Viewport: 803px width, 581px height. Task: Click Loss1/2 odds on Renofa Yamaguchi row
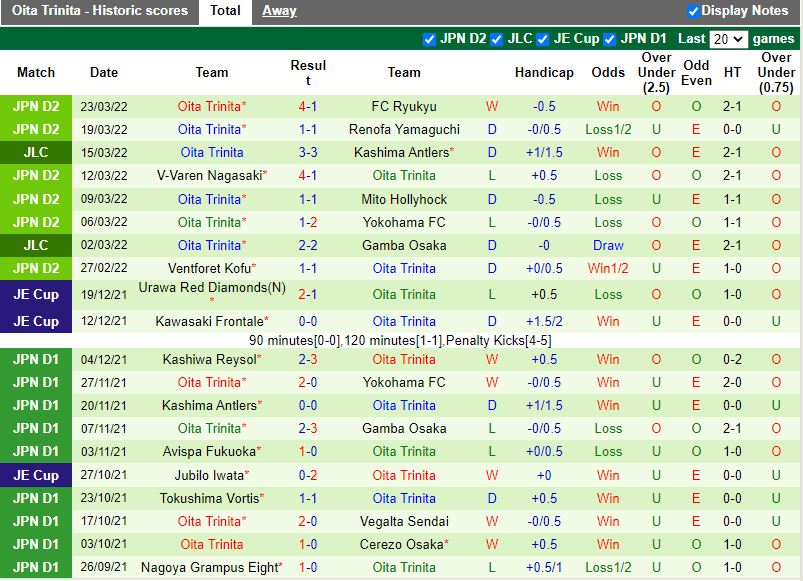tap(608, 130)
